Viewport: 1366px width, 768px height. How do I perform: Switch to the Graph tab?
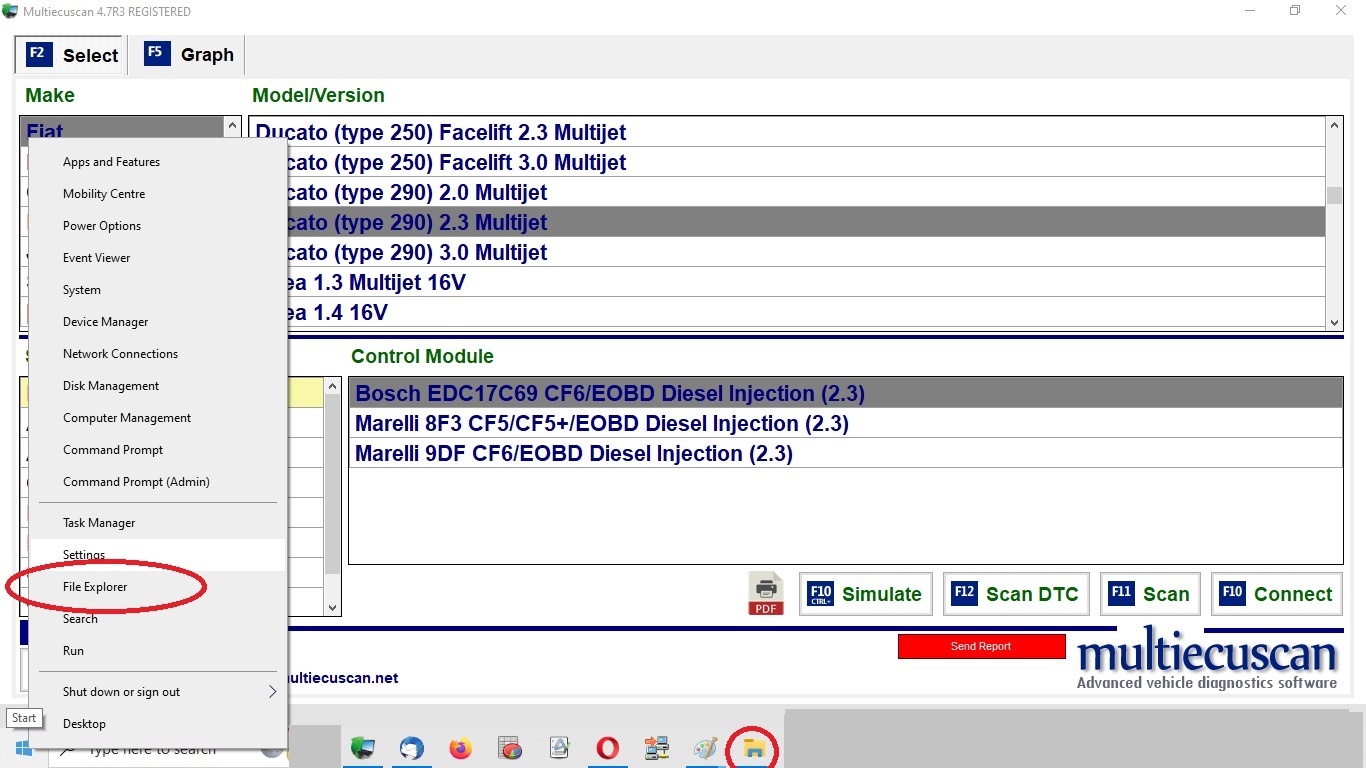189,55
